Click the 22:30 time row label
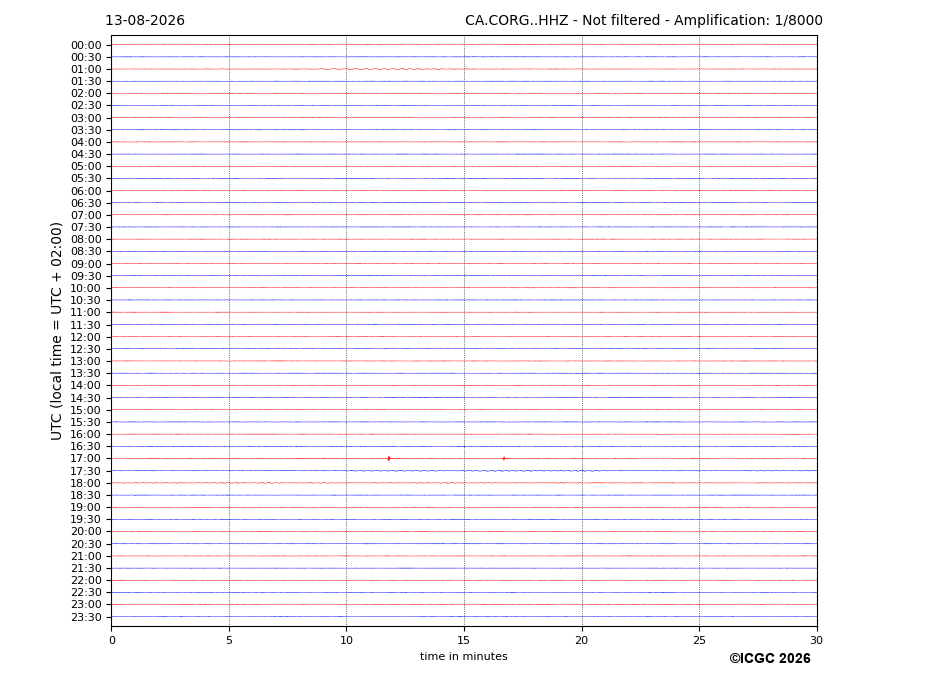 click(86, 593)
